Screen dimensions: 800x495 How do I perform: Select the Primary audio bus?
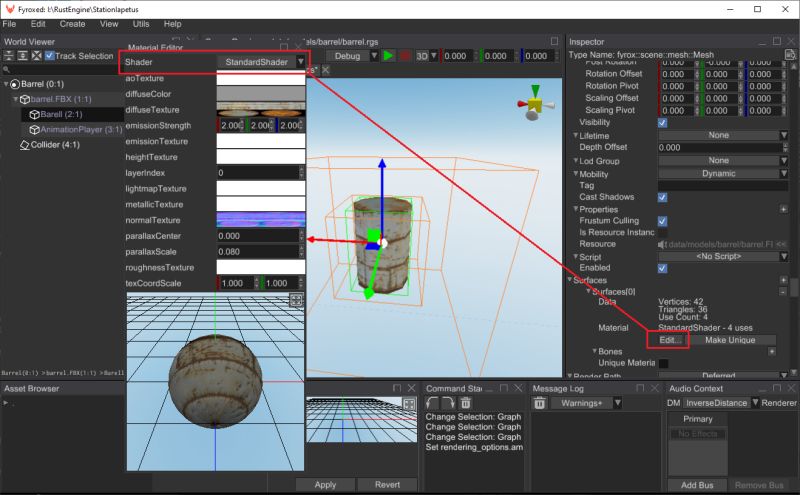coord(697,419)
